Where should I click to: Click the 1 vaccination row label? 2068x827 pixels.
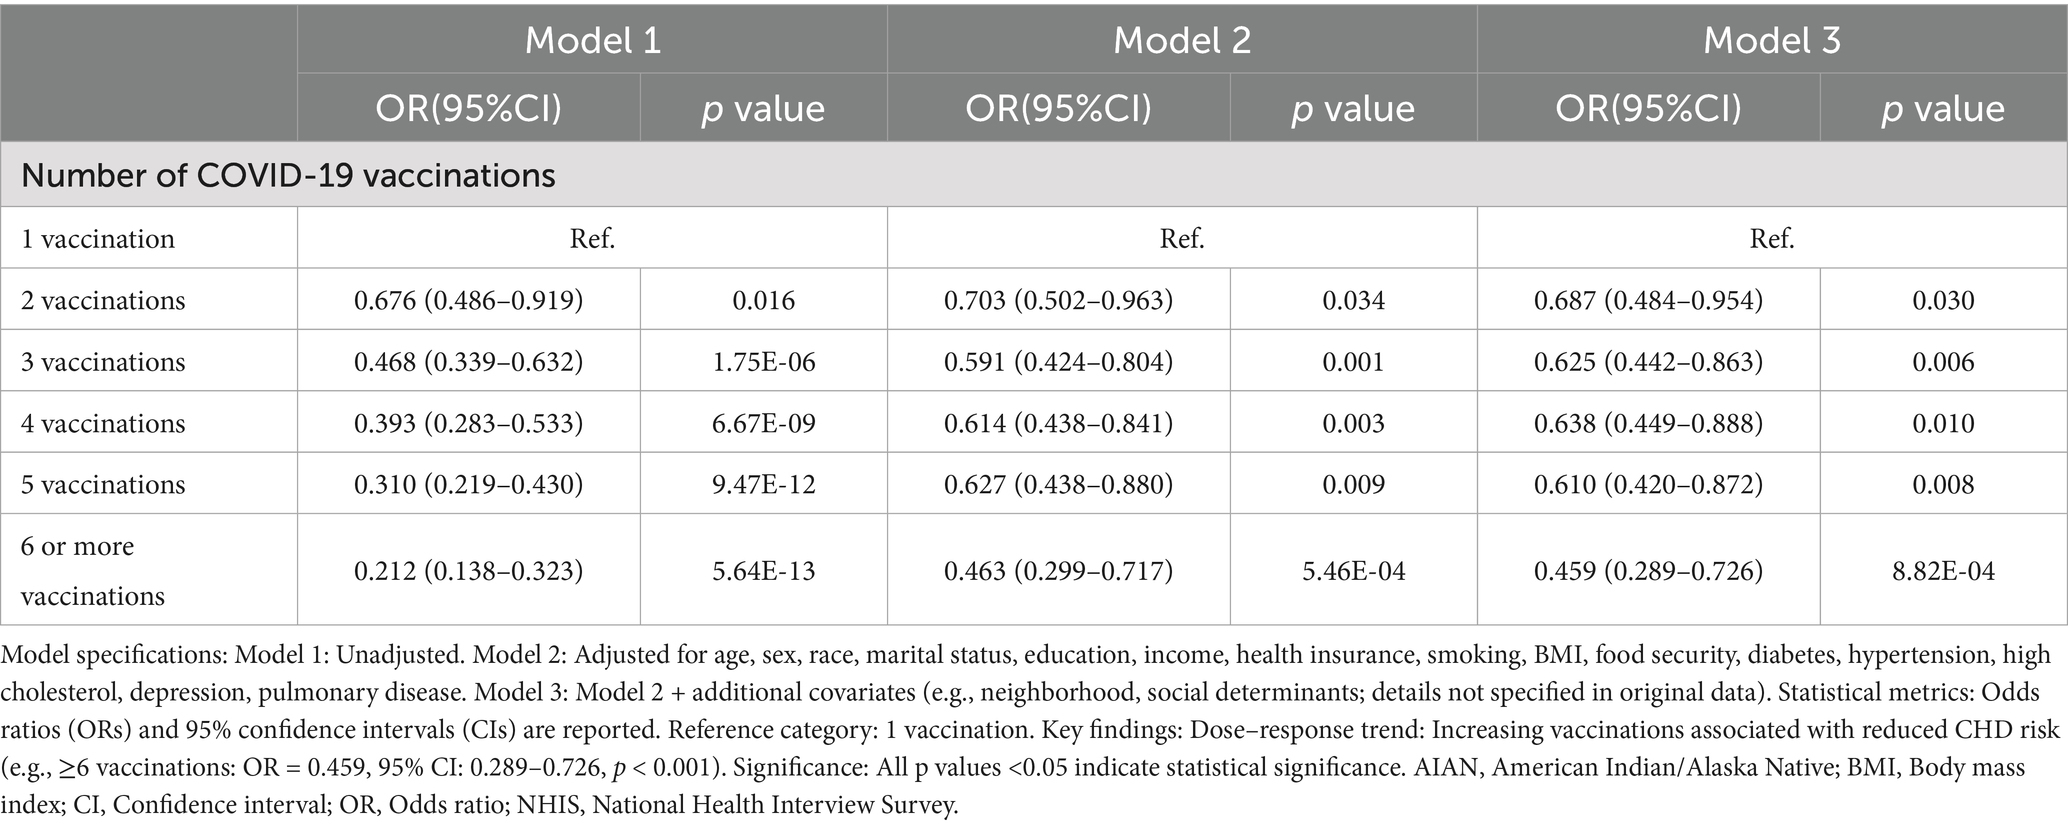[x=98, y=239]
